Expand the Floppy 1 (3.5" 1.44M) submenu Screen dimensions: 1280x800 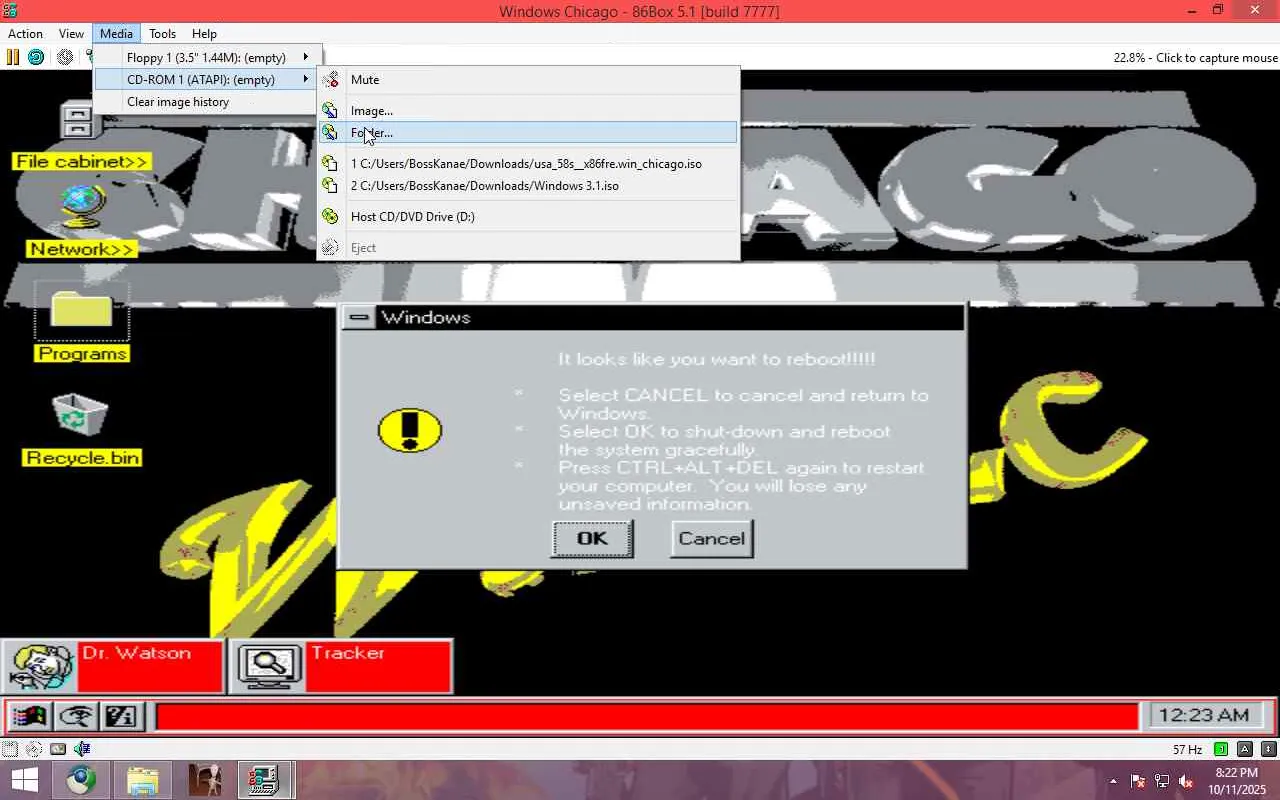(208, 57)
